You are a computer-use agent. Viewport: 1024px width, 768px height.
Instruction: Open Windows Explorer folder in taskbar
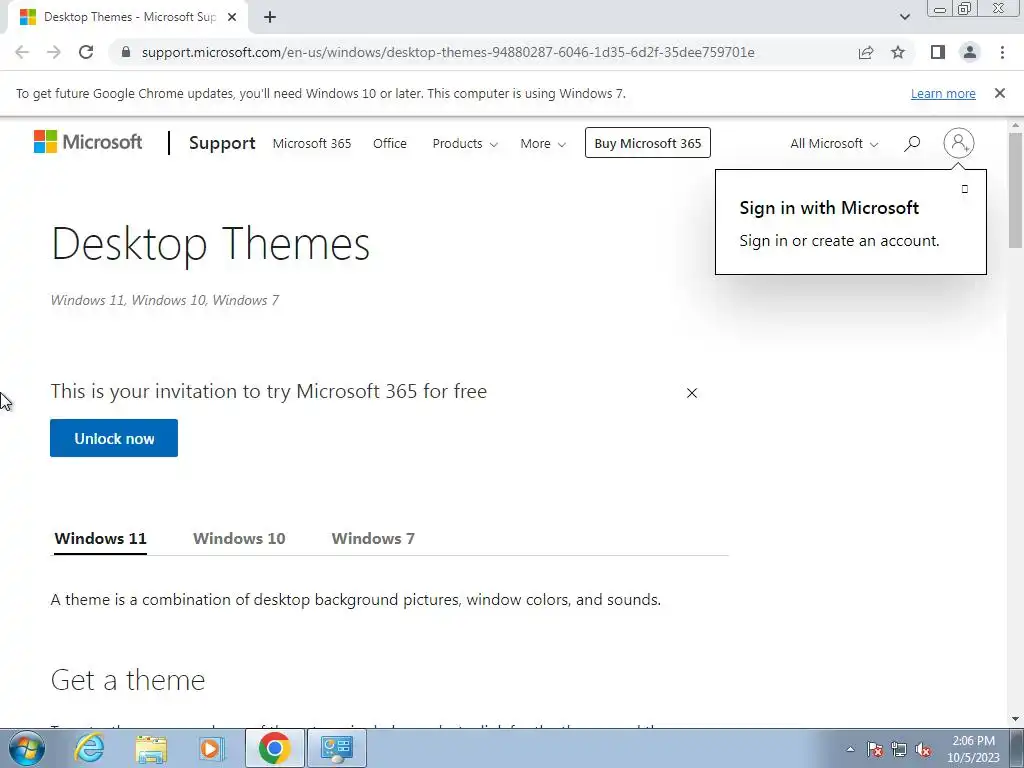click(151, 748)
